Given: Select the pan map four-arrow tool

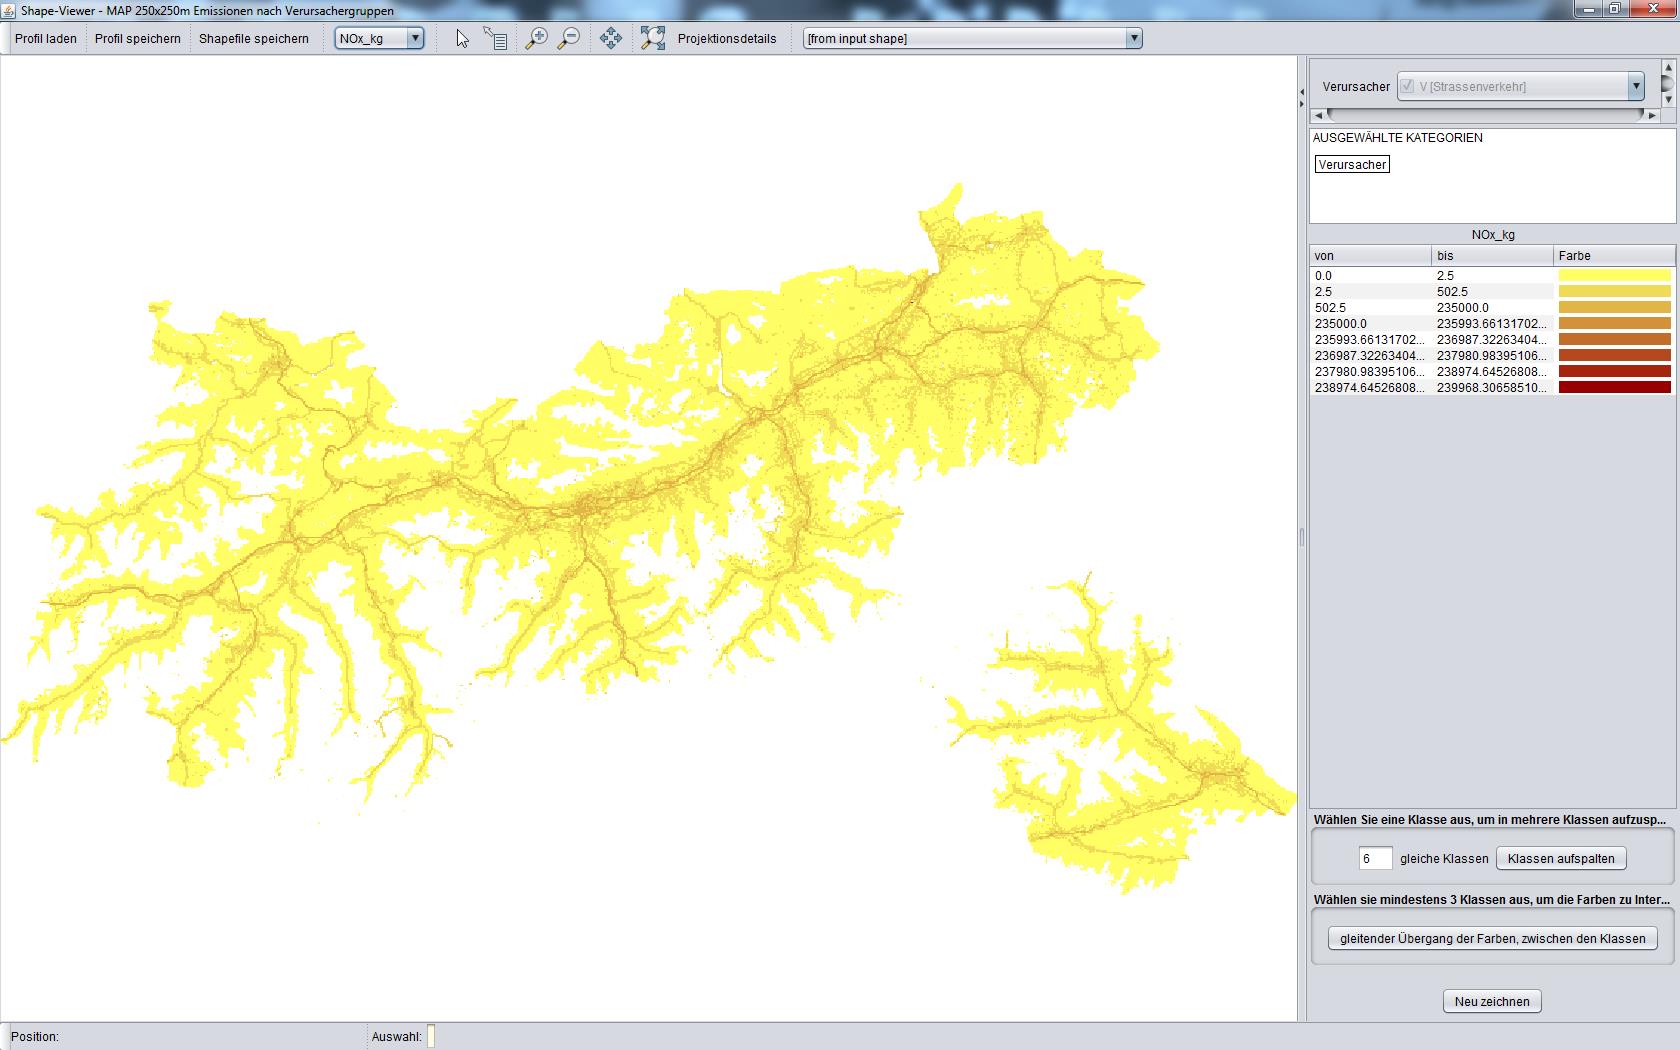Looking at the screenshot, I should click(611, 39).
